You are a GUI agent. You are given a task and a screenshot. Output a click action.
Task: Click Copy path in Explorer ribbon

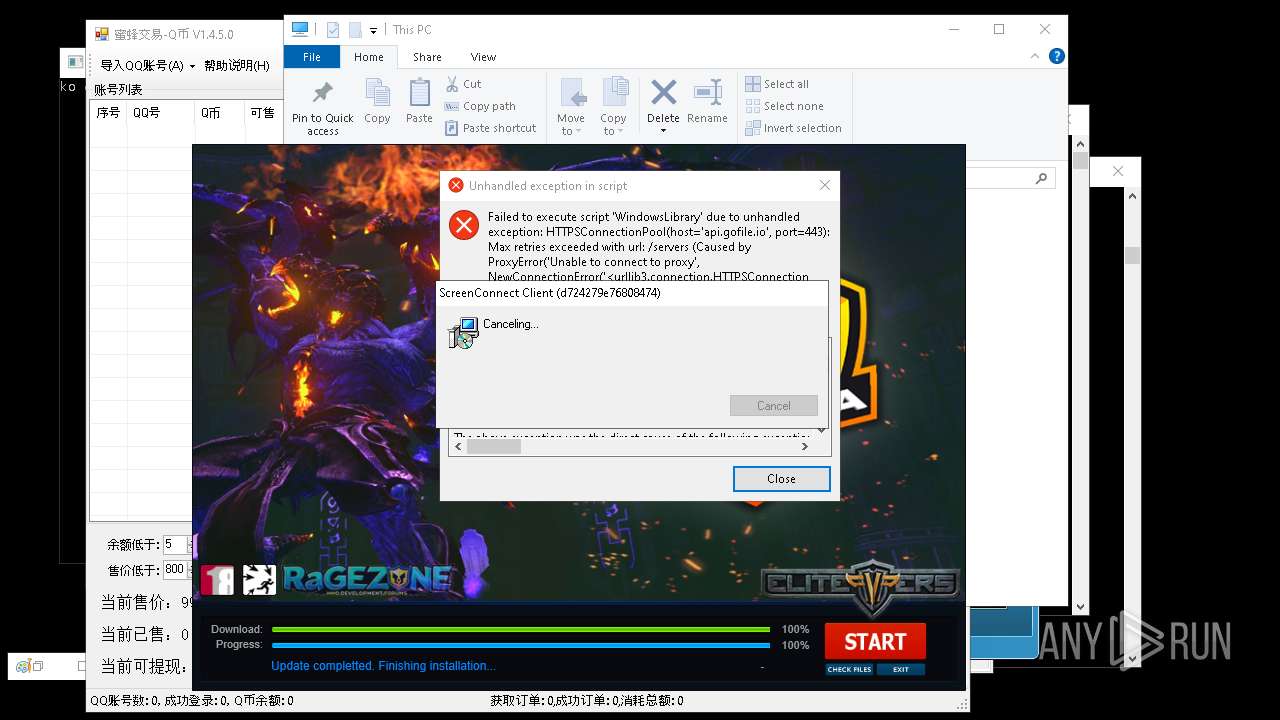coord(480,106)
